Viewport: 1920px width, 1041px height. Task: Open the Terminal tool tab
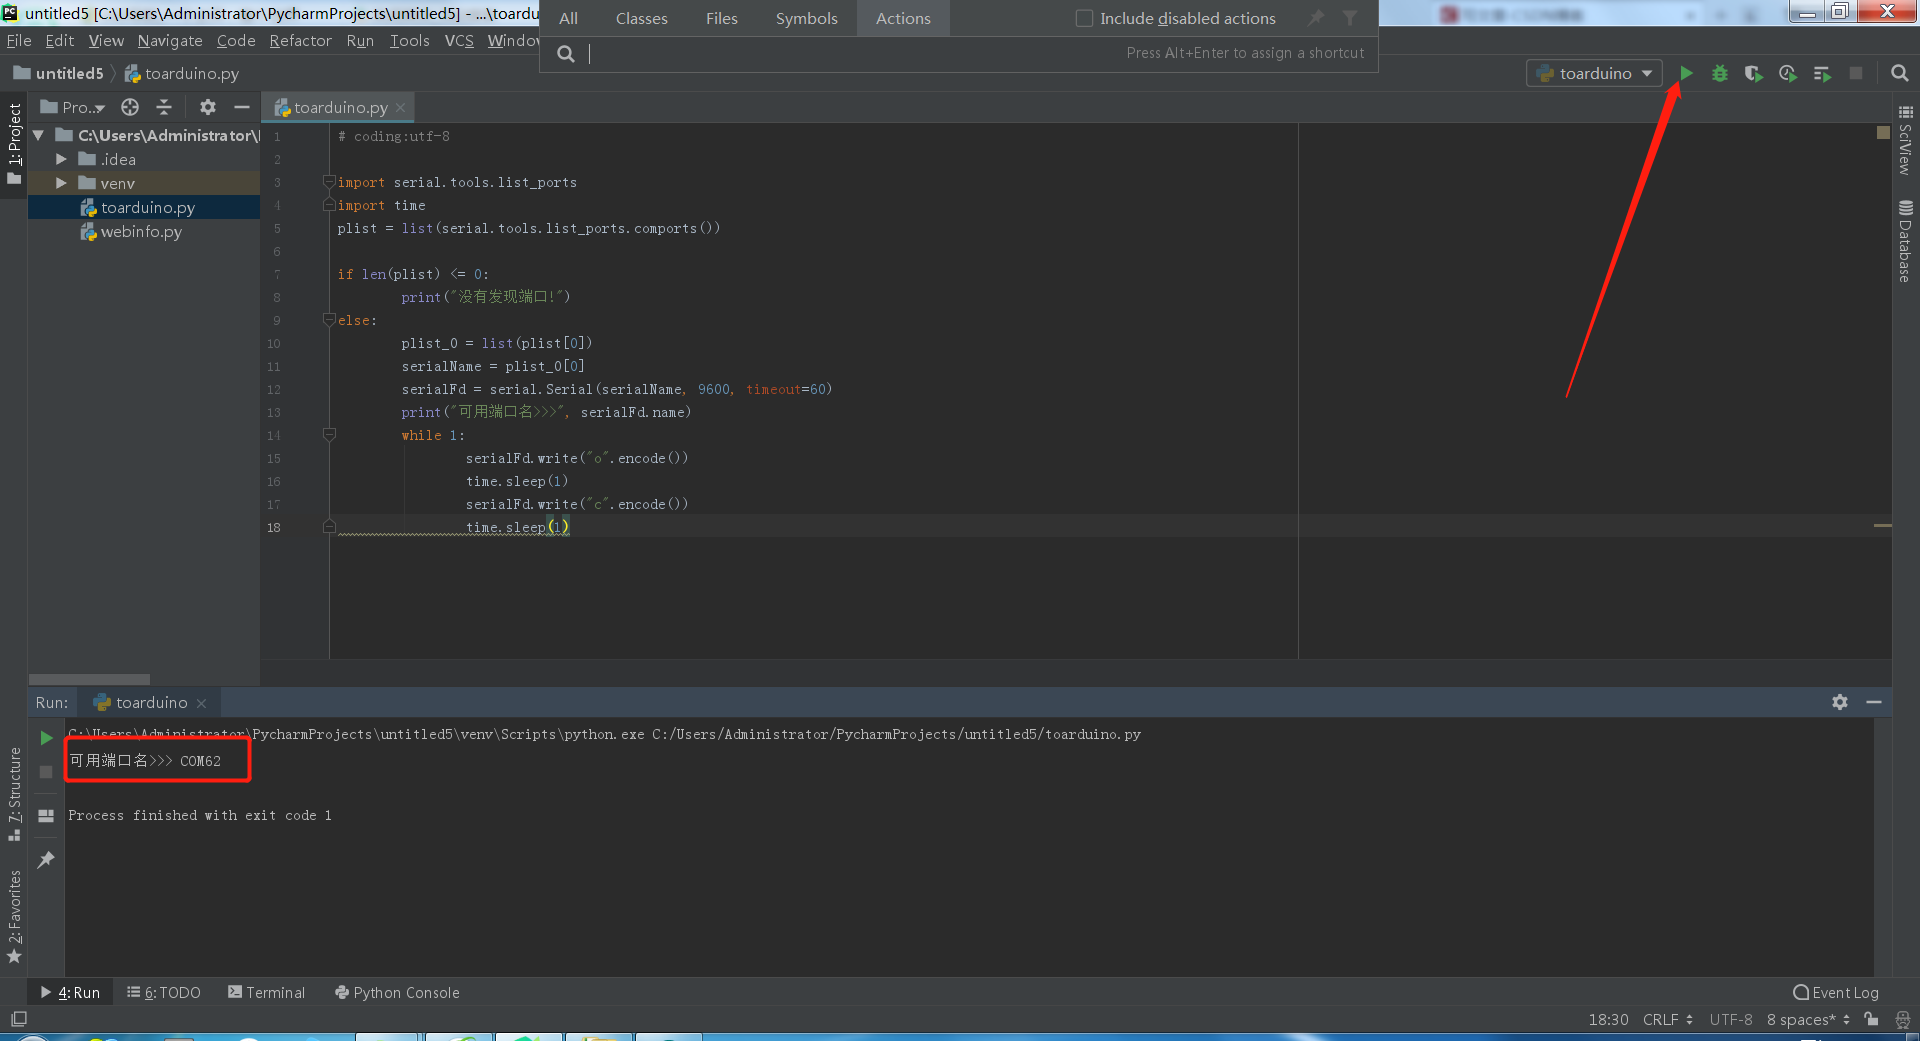(x=267, y=992)
